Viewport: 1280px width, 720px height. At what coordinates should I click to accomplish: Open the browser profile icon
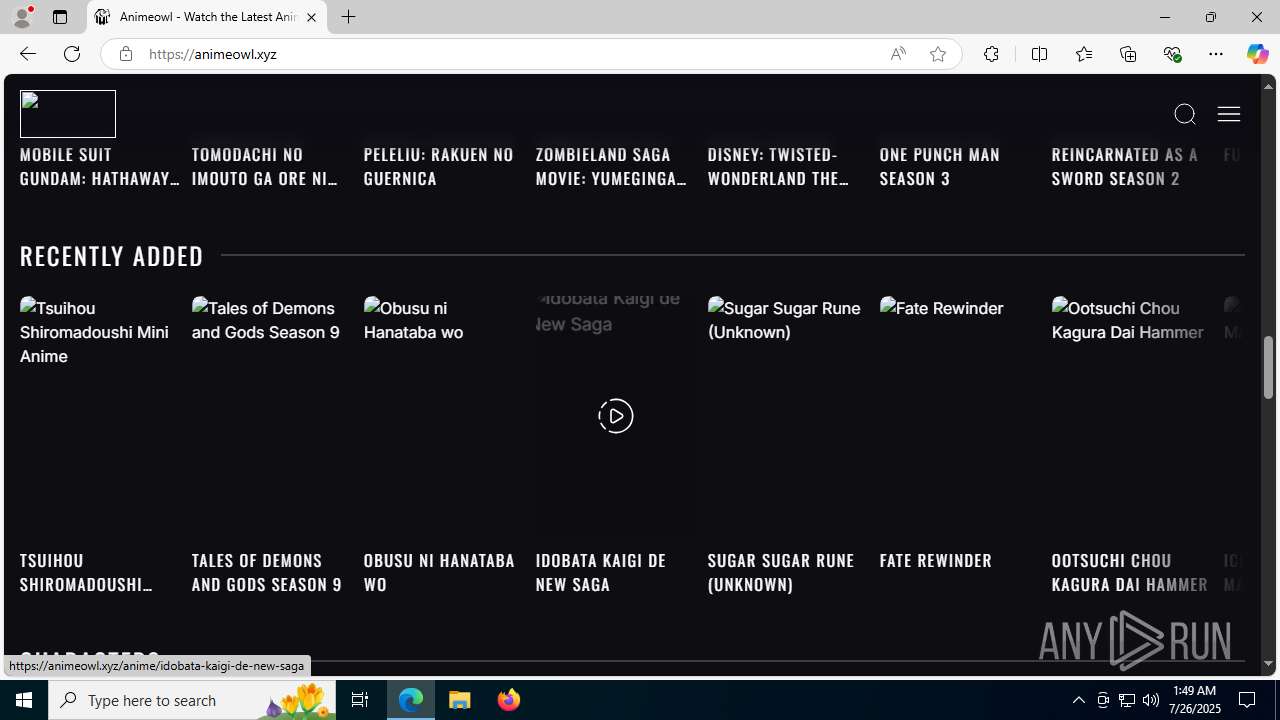click(x=22, y=17)
